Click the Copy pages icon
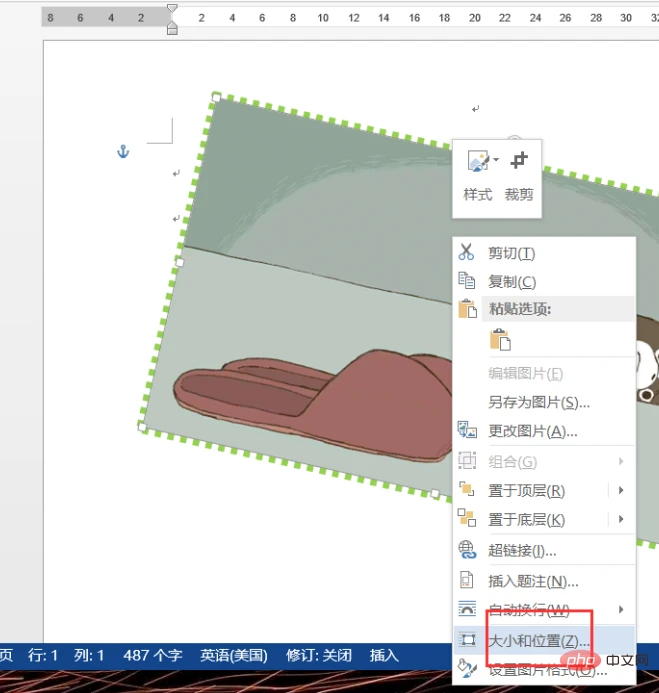This screenshot has width=659, height=693. [467, 281]
